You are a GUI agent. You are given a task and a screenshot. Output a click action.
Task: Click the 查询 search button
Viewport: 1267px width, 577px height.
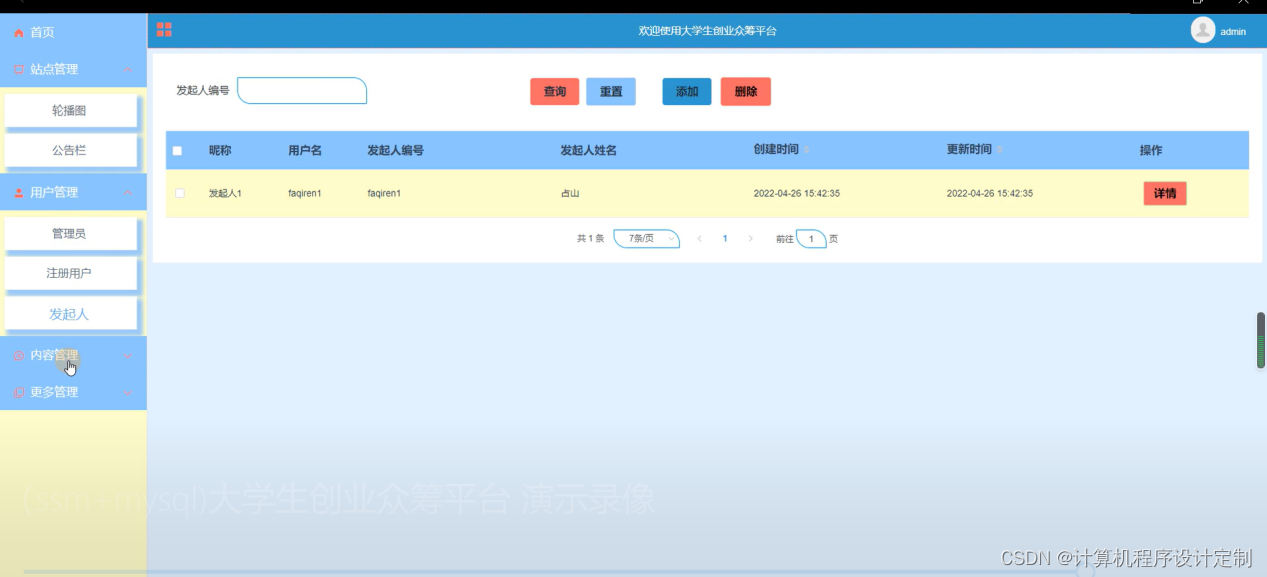point(555,92)
